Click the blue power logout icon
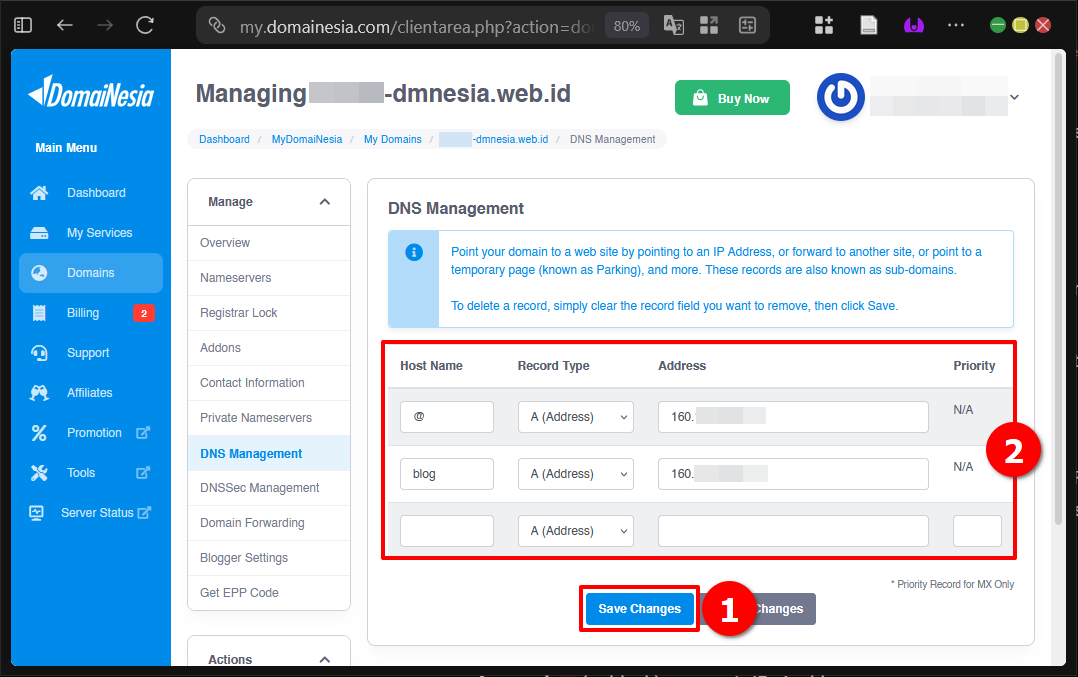This screenshot has width=1078, height=677. [x=840, y=97]
